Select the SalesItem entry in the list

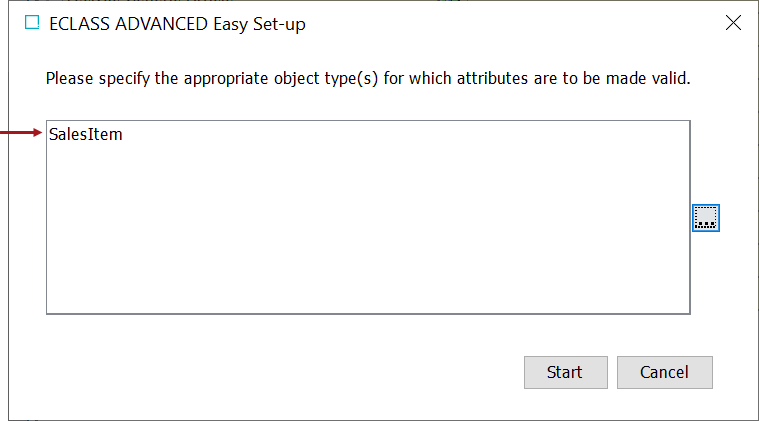point(86,134)
